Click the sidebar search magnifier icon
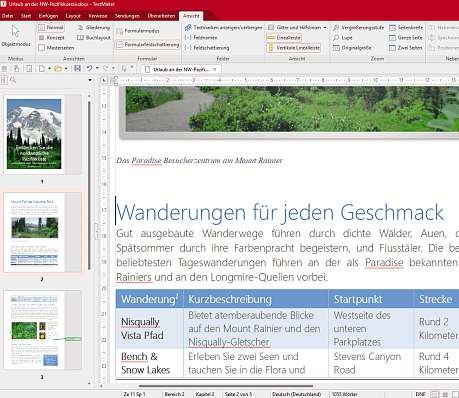 (x=13, y=80)
